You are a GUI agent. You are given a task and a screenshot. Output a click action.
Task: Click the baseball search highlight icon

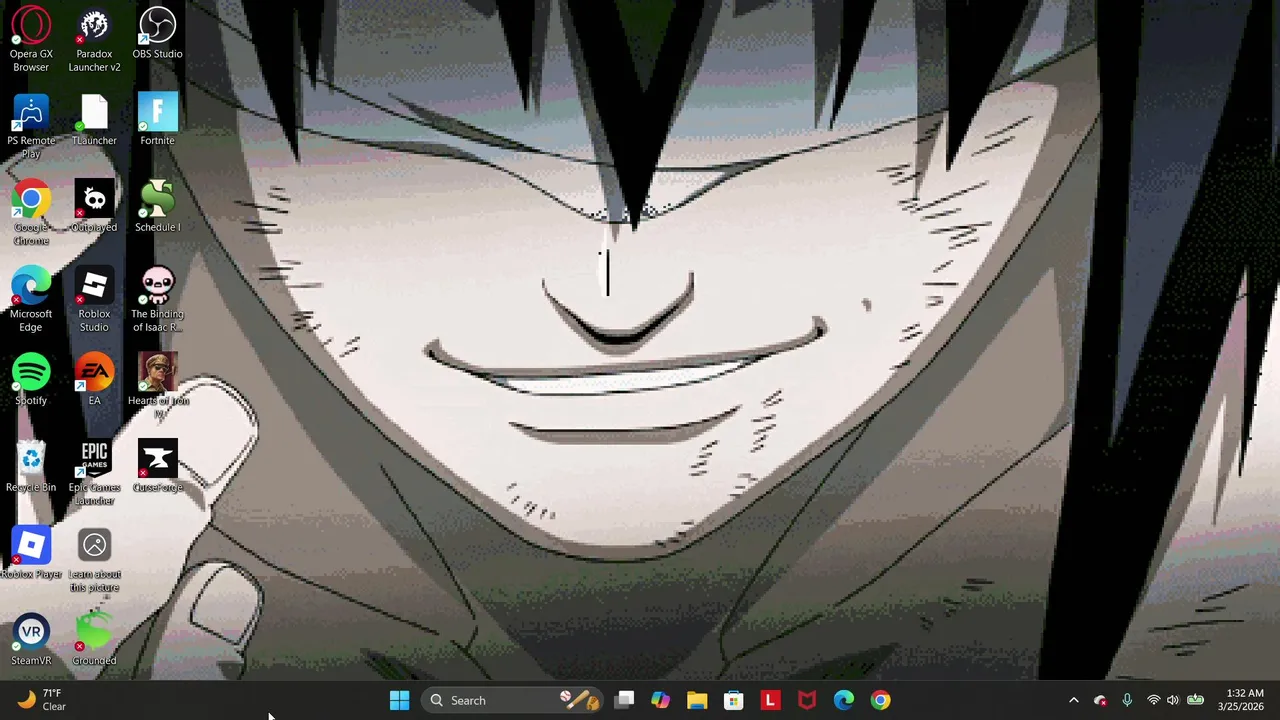point(579,700)
